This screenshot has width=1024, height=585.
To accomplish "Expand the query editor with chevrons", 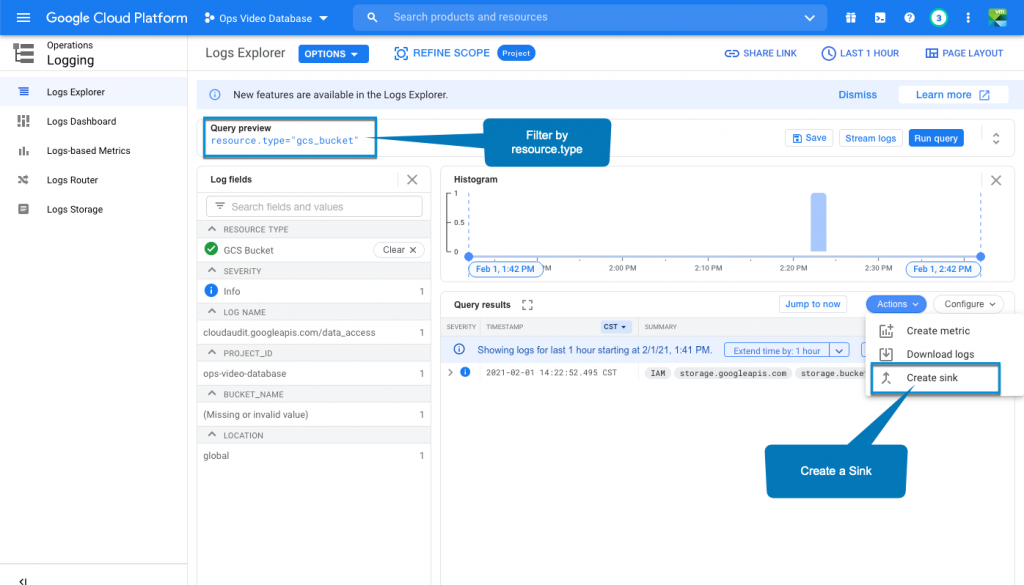I will tap(996, 138).
